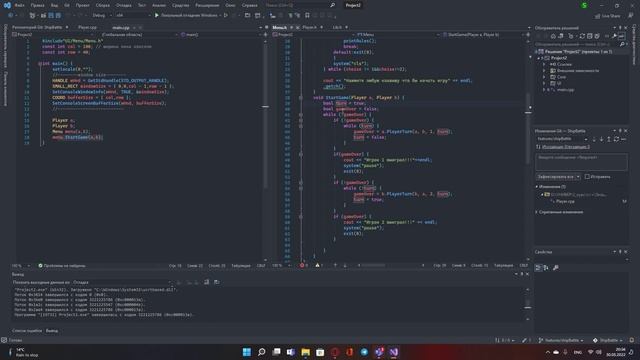Expand the Core folder in Solution Explorer
This screenshot has width=640, height=360.
pos(544,77)
